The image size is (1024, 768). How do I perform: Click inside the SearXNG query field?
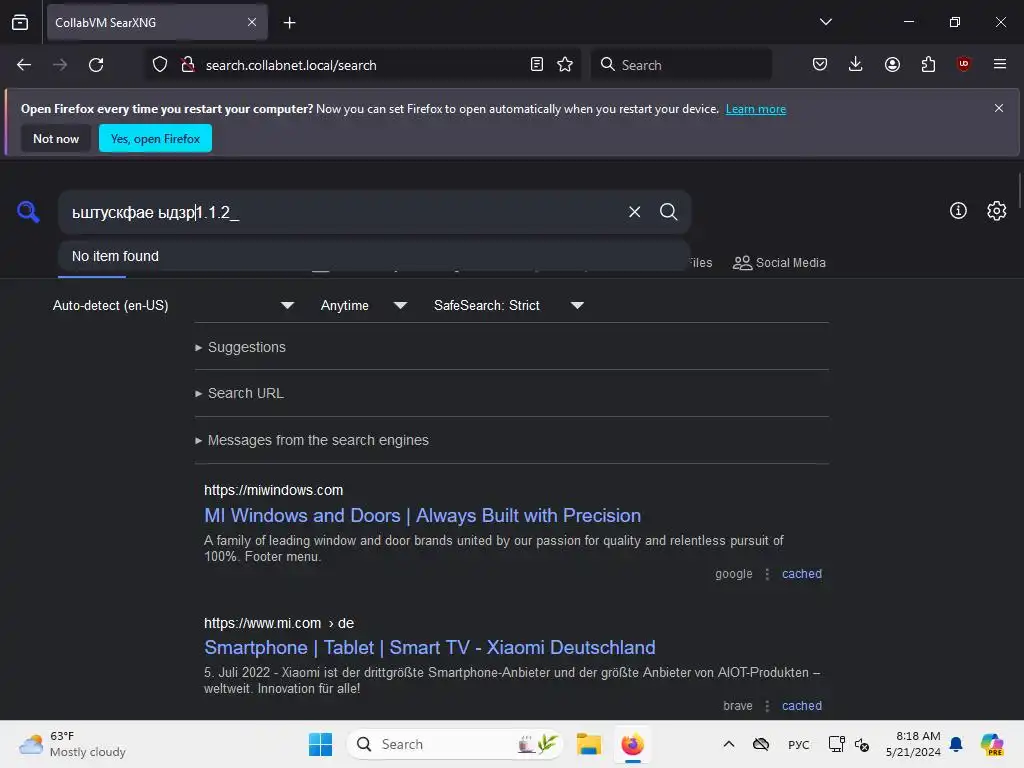(x=340, y=212)
